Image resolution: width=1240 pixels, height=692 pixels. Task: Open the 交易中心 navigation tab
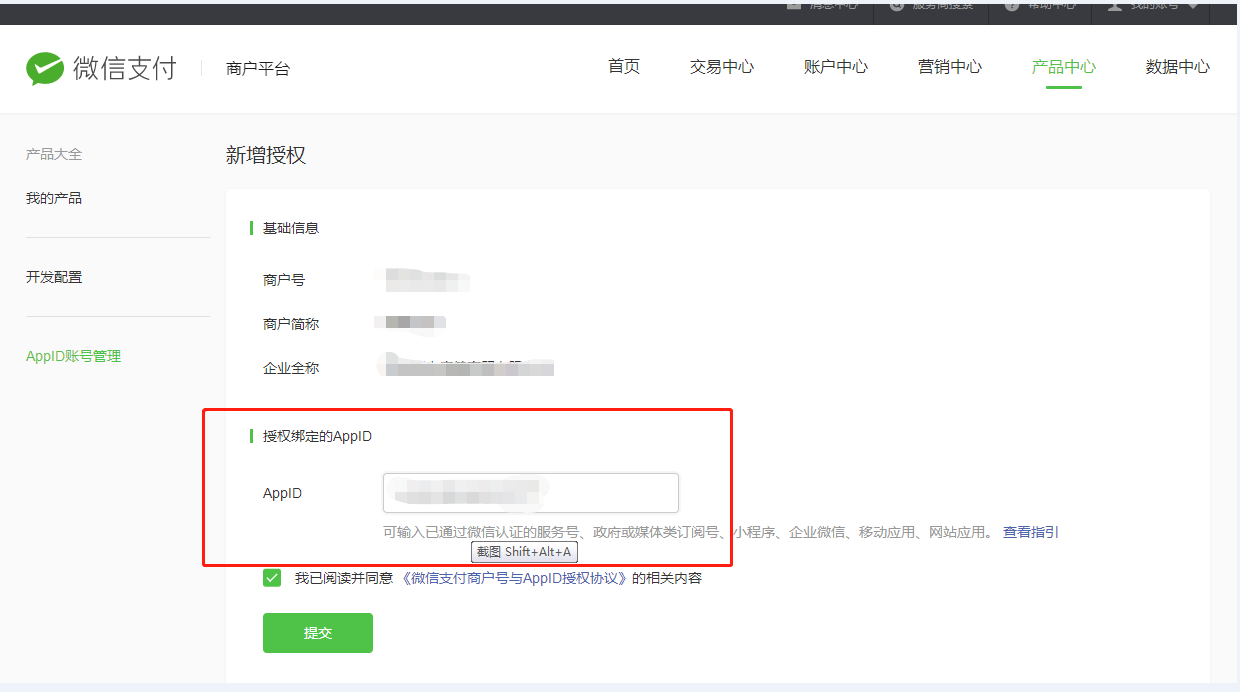click(x=721, y=67)
